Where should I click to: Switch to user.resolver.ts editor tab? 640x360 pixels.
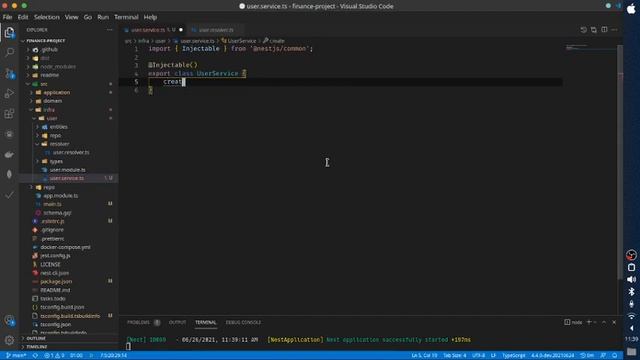click(216, 30)
